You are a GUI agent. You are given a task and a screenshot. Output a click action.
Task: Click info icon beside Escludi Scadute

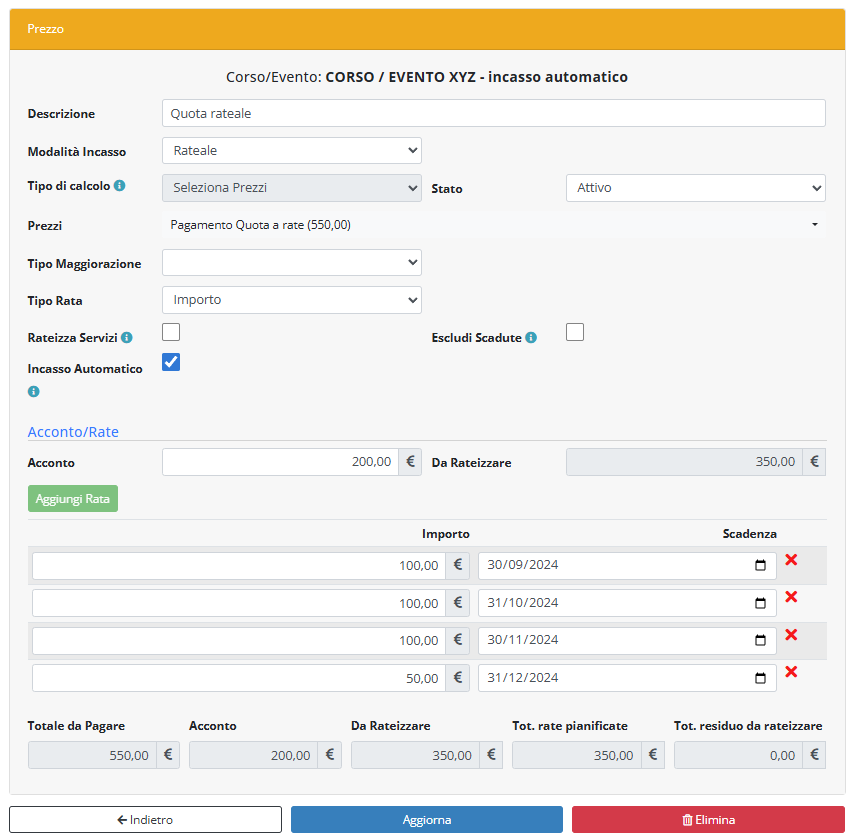tap(531, 338)
